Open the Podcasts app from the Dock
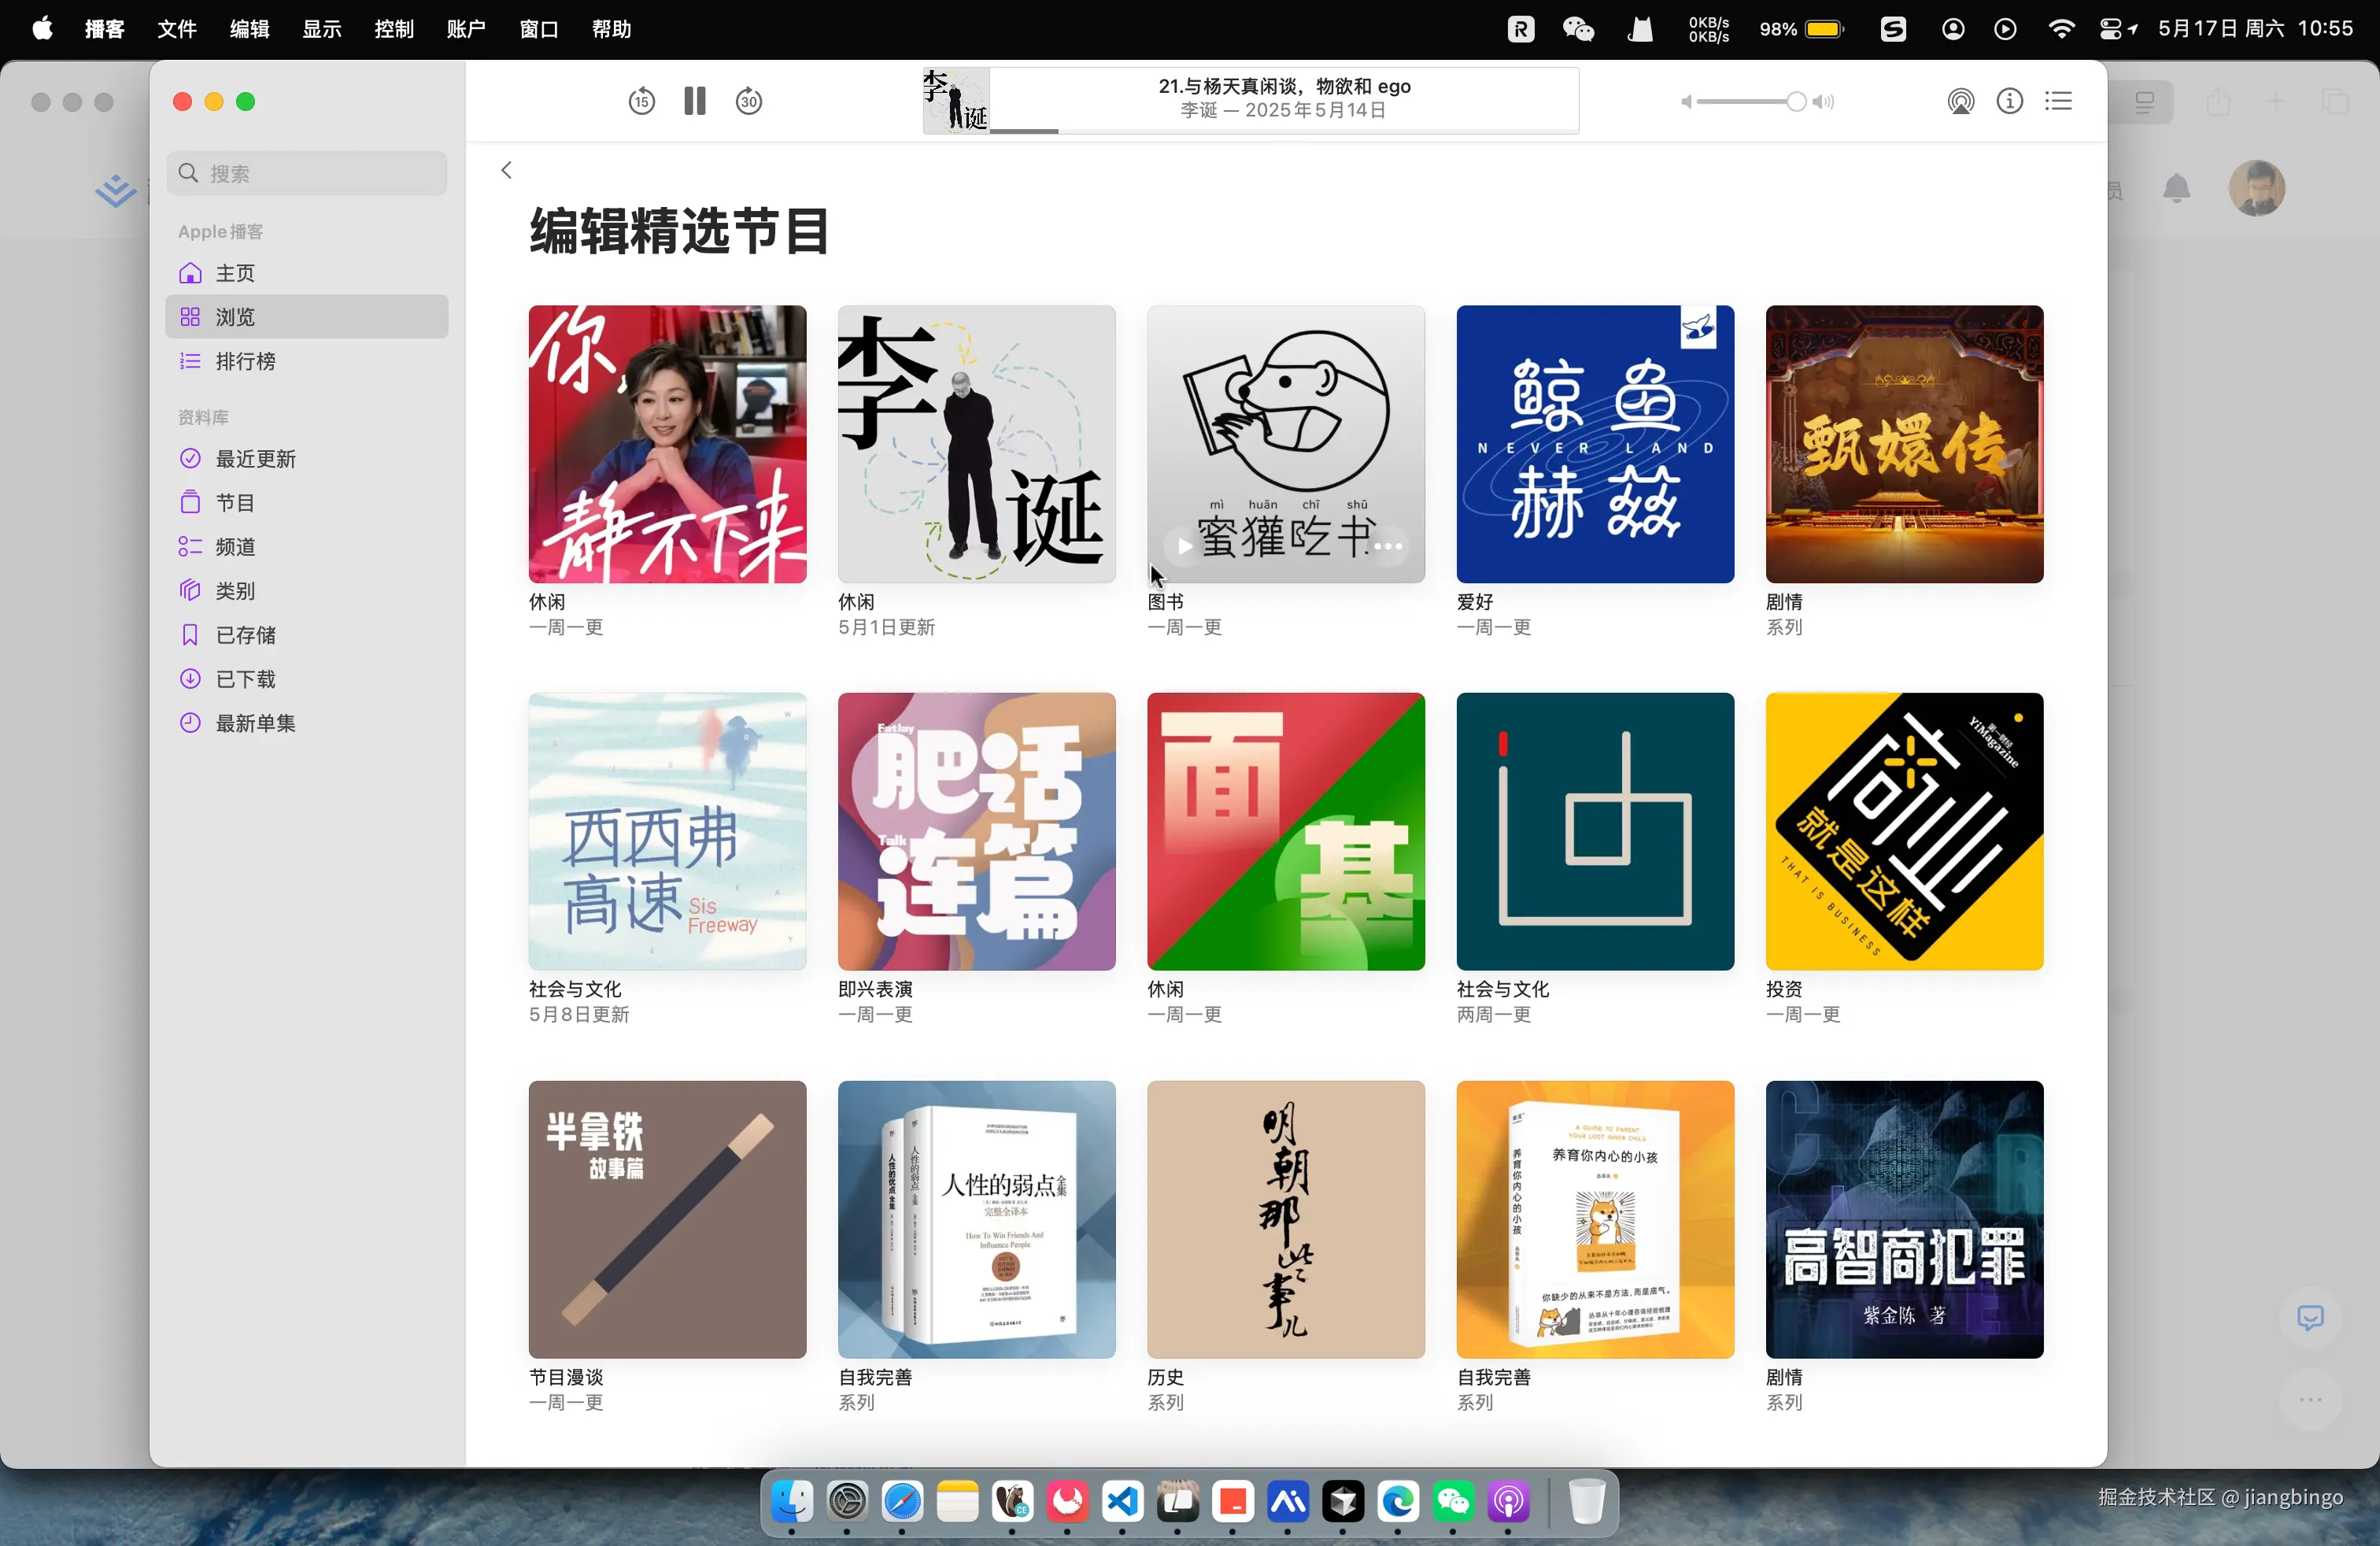Image resolution: width=2380 pixels, height=1546 pixels. tap(1509, 1501)
